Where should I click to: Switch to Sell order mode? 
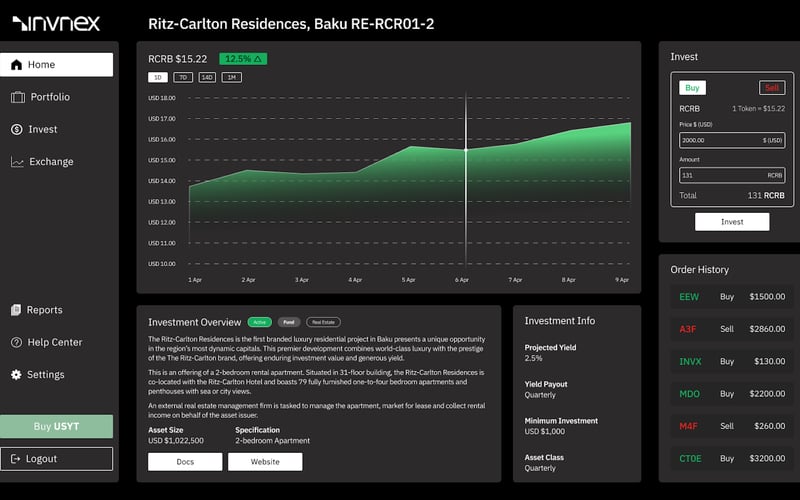[772, 88]
